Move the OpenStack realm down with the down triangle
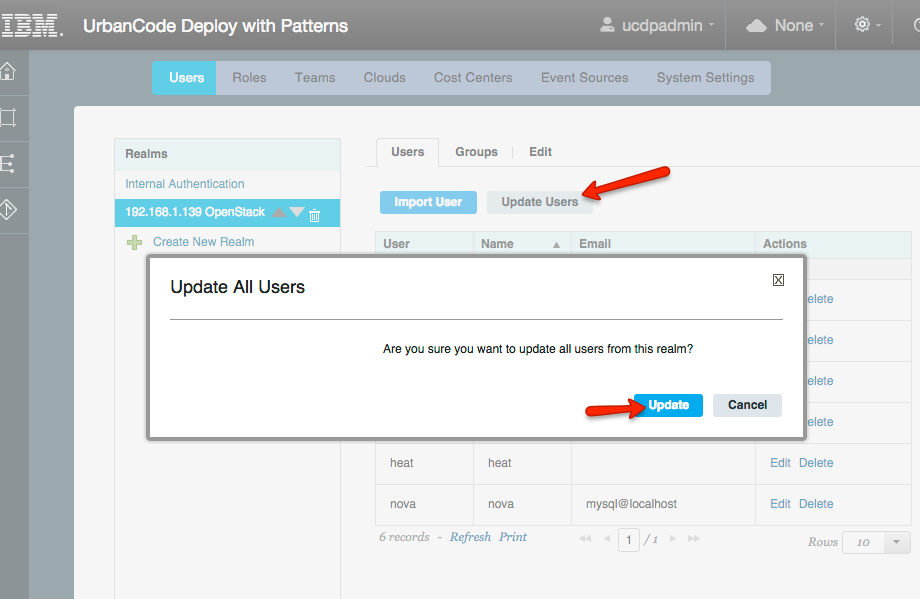 [x=297, y=212]
